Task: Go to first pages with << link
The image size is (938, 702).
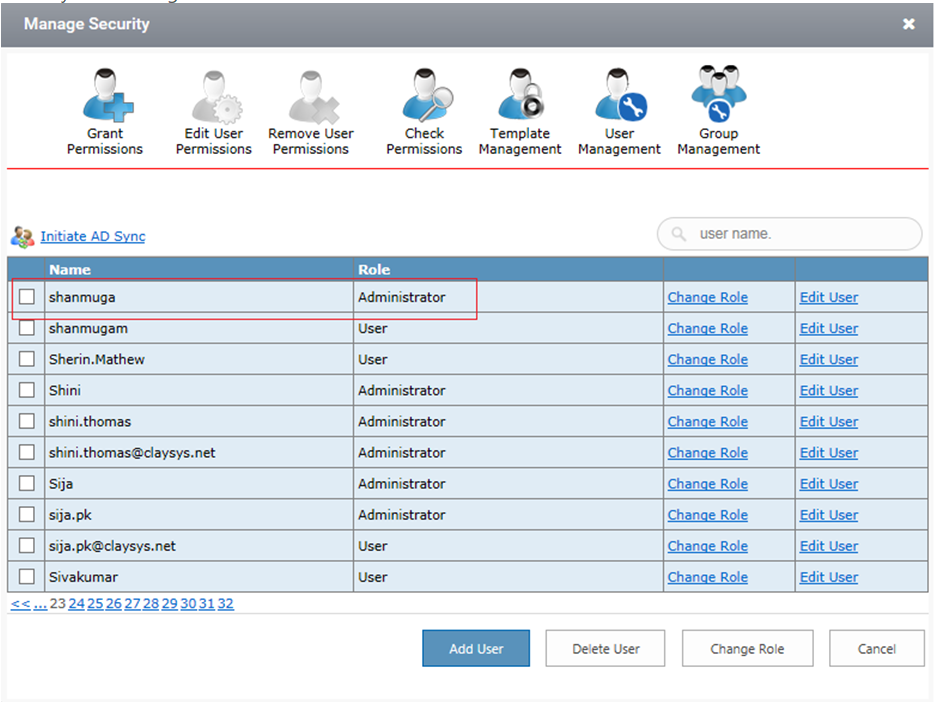Action: (x=20, y=604)
